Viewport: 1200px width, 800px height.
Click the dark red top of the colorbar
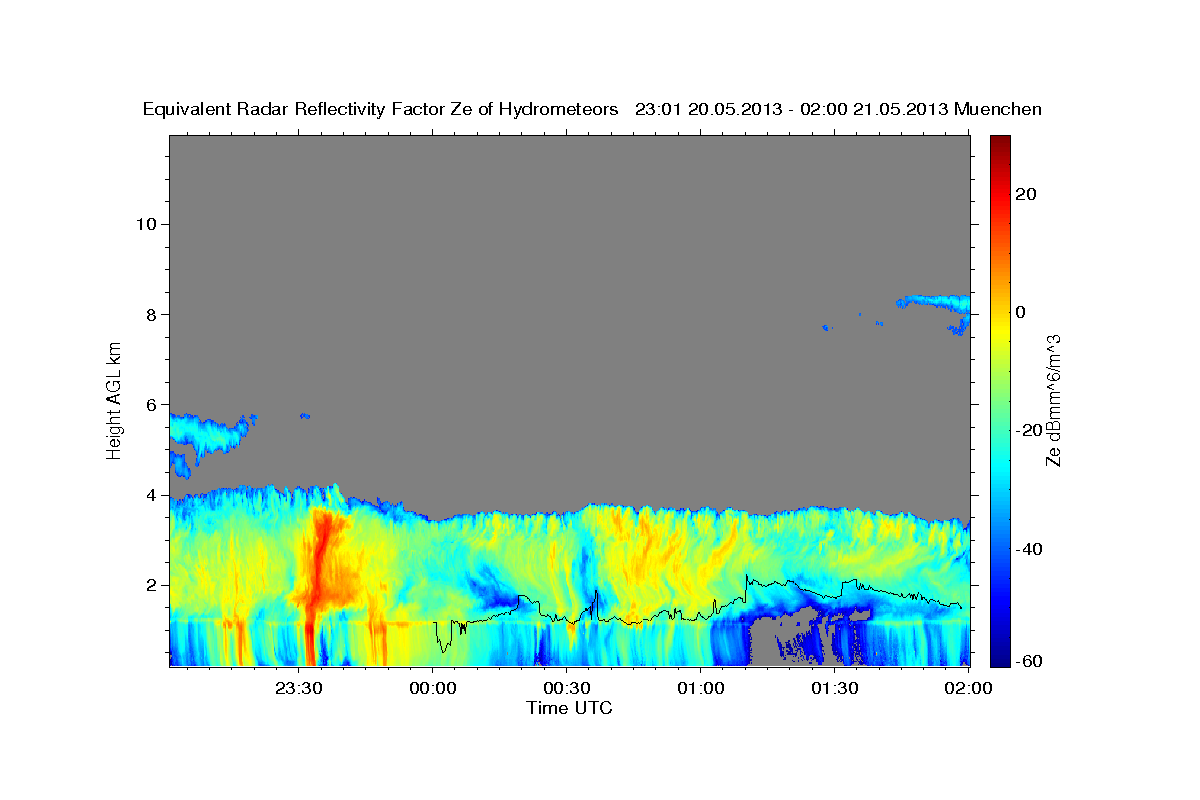pos(999,143)
